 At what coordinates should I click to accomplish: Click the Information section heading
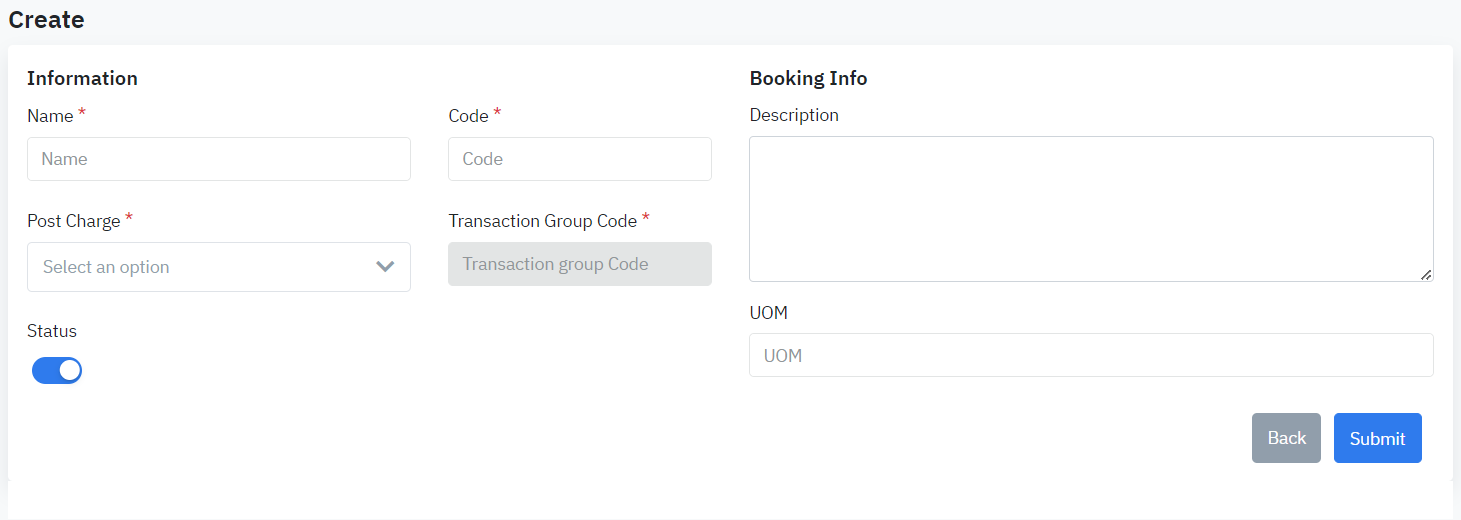82,78
